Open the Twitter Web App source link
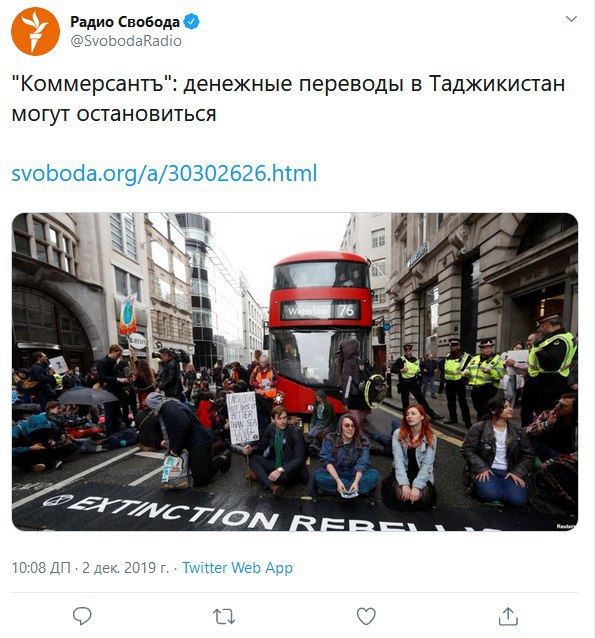This screenshot has height=638, width=595. tap(237, 568)
